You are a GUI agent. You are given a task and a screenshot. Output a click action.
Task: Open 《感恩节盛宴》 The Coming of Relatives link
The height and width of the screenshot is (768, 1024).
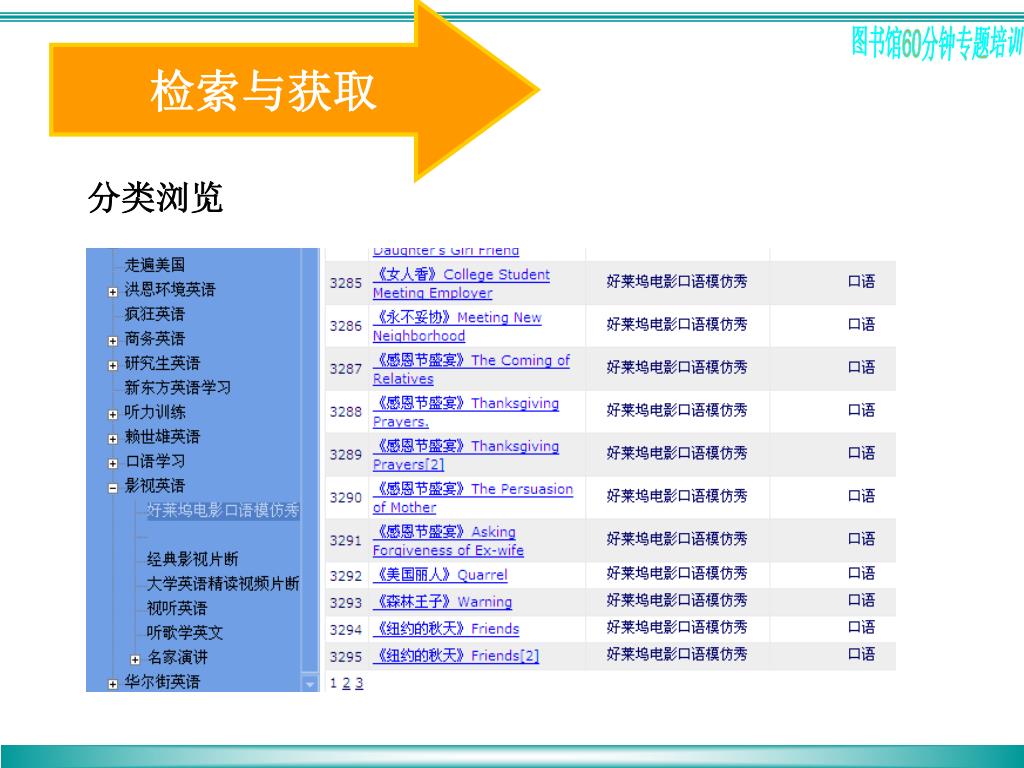point(471,369)
